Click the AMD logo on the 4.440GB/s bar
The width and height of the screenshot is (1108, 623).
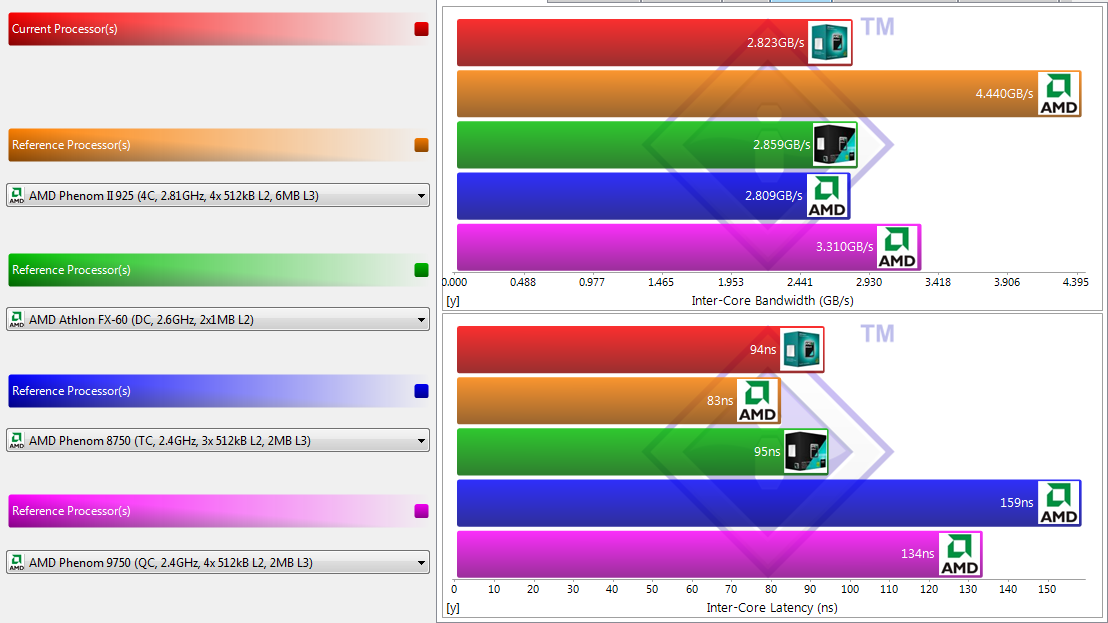click(x=1058, y=94)
